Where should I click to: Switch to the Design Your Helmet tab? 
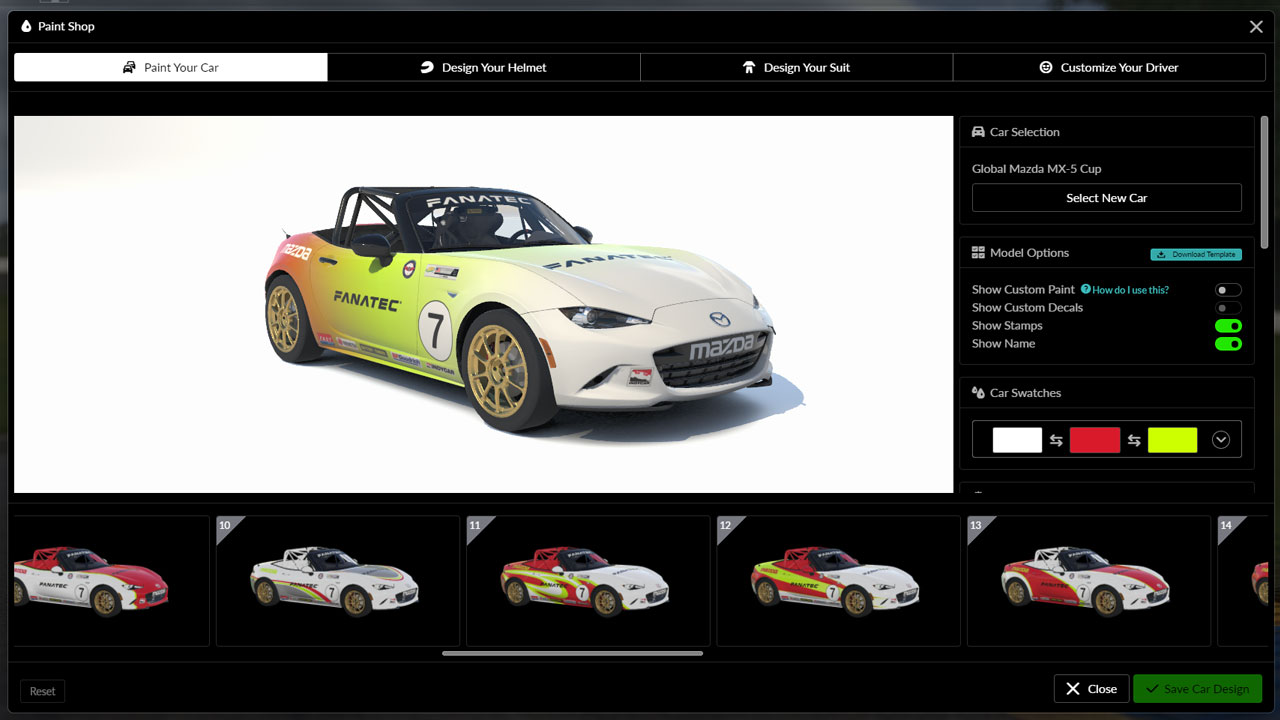click(485, 67)
